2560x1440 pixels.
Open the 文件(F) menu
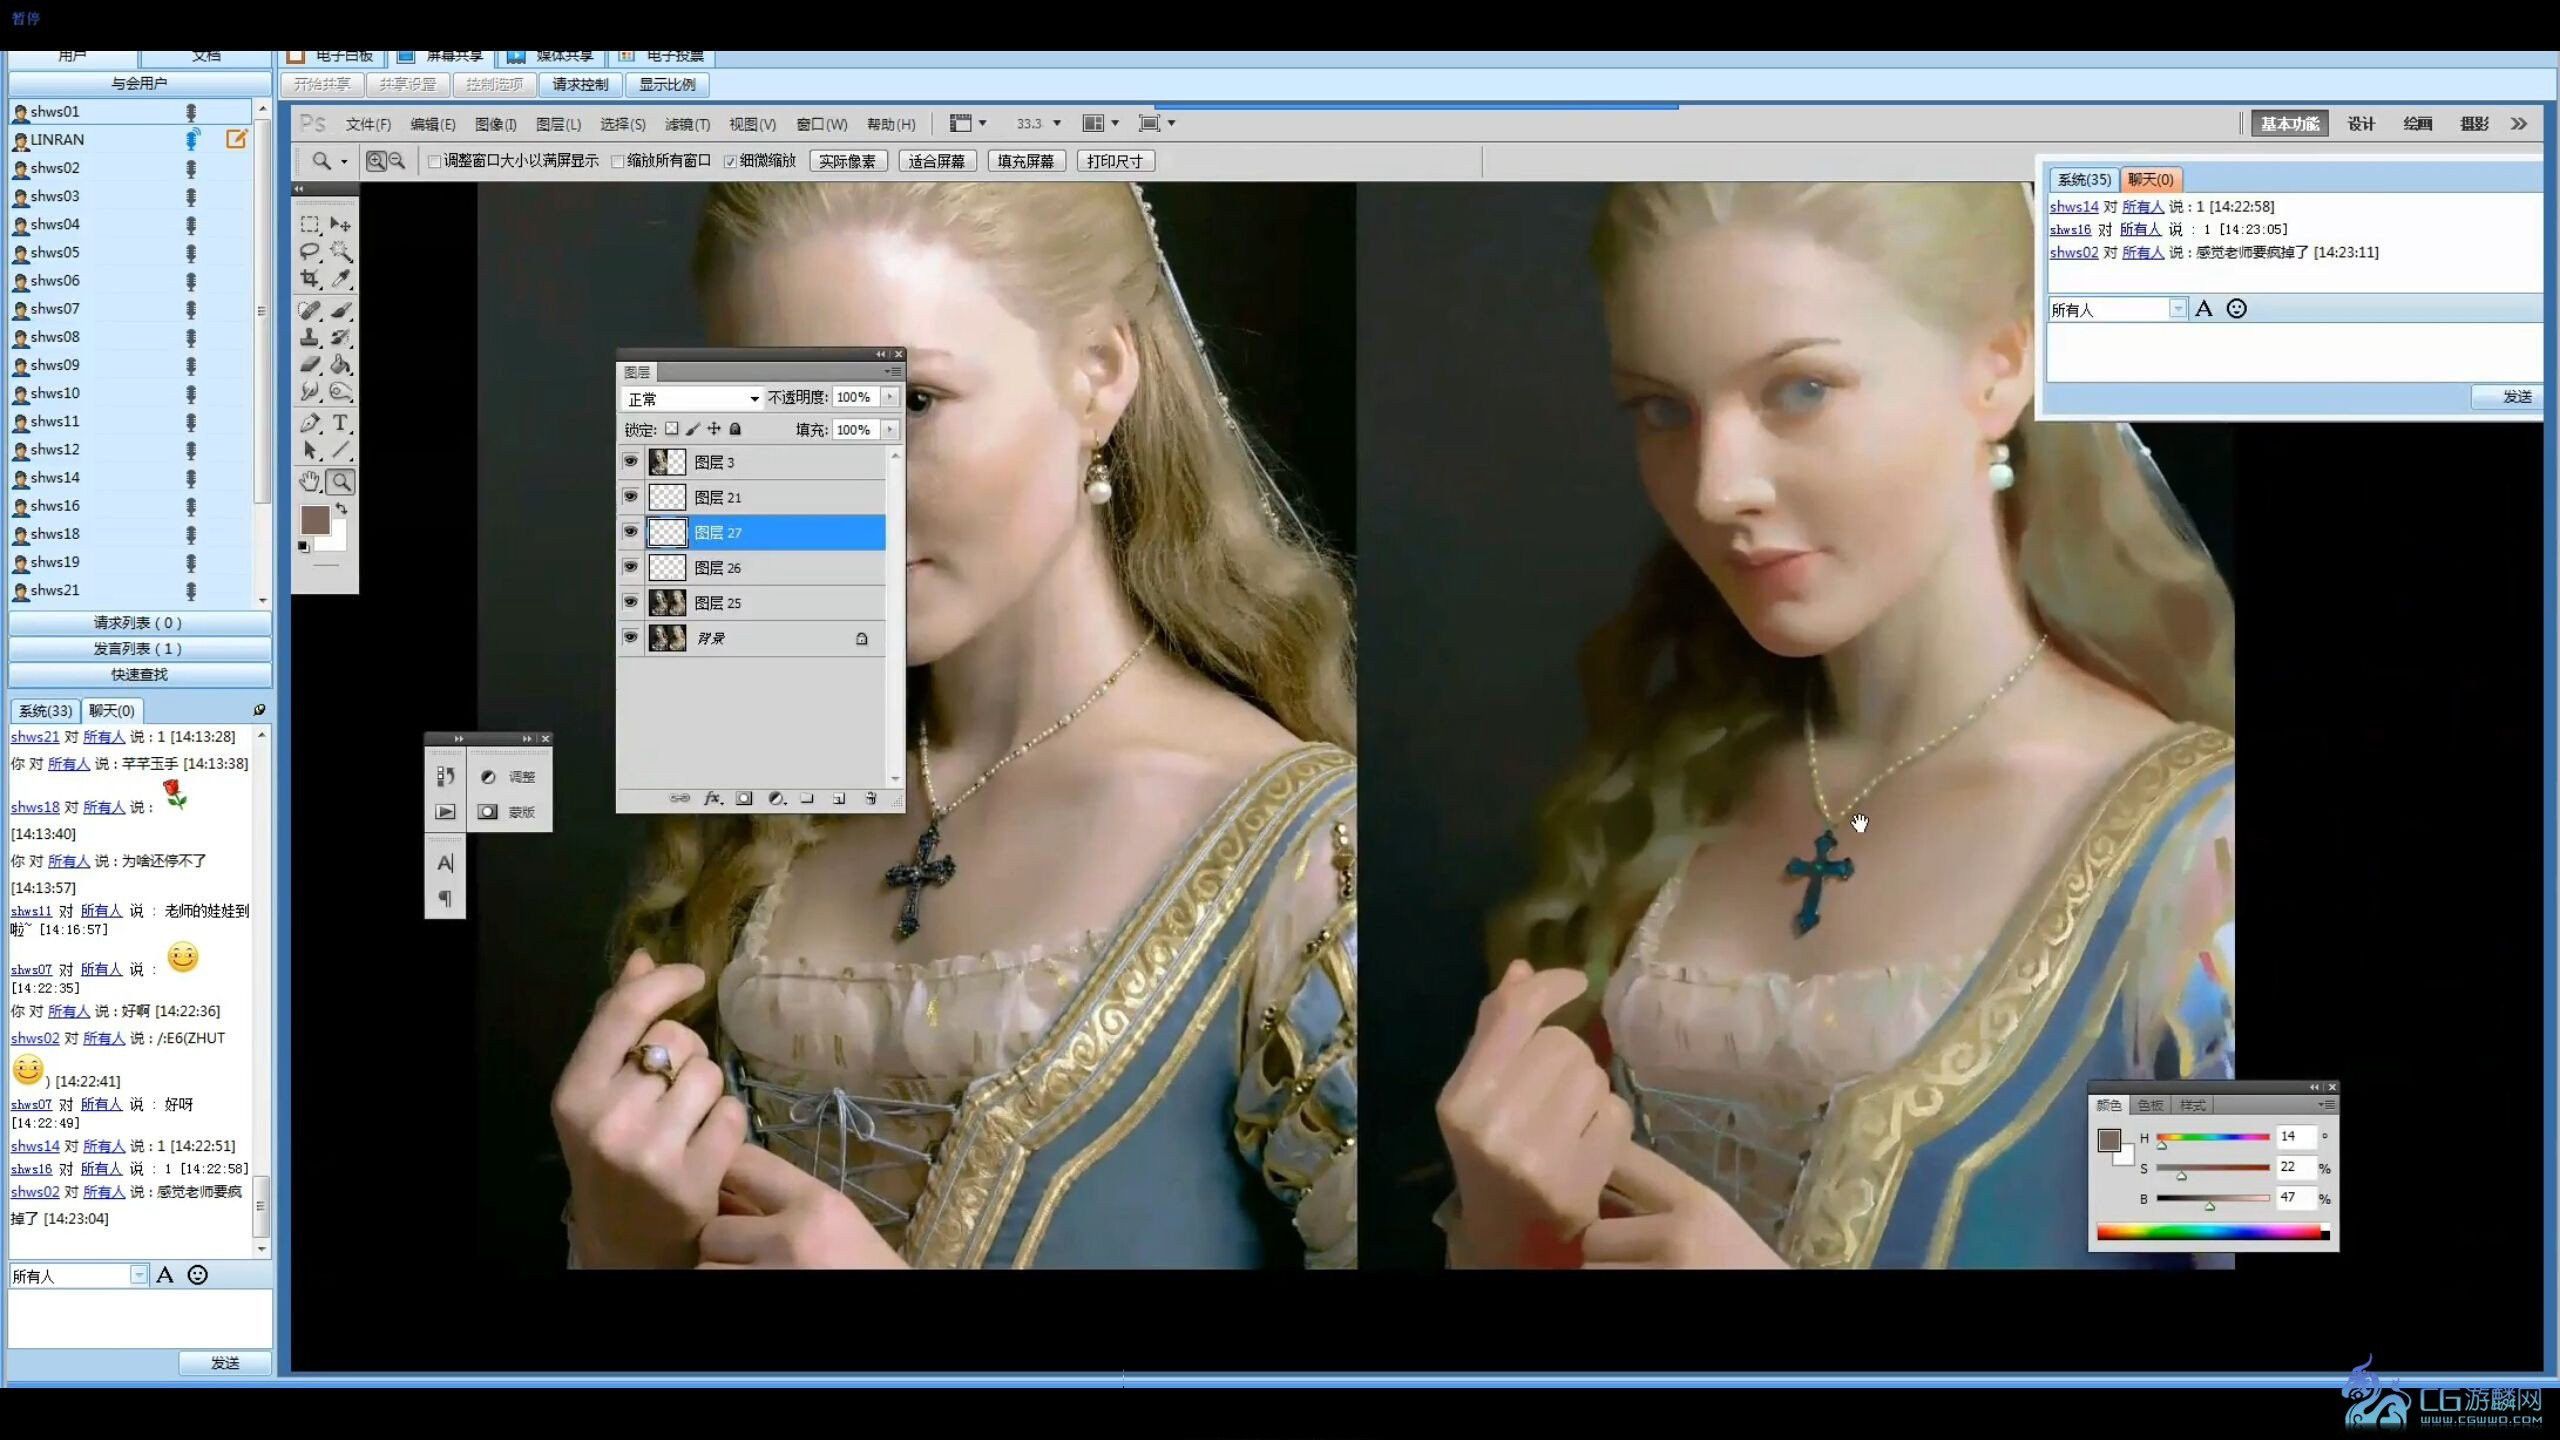click(367, 124)
